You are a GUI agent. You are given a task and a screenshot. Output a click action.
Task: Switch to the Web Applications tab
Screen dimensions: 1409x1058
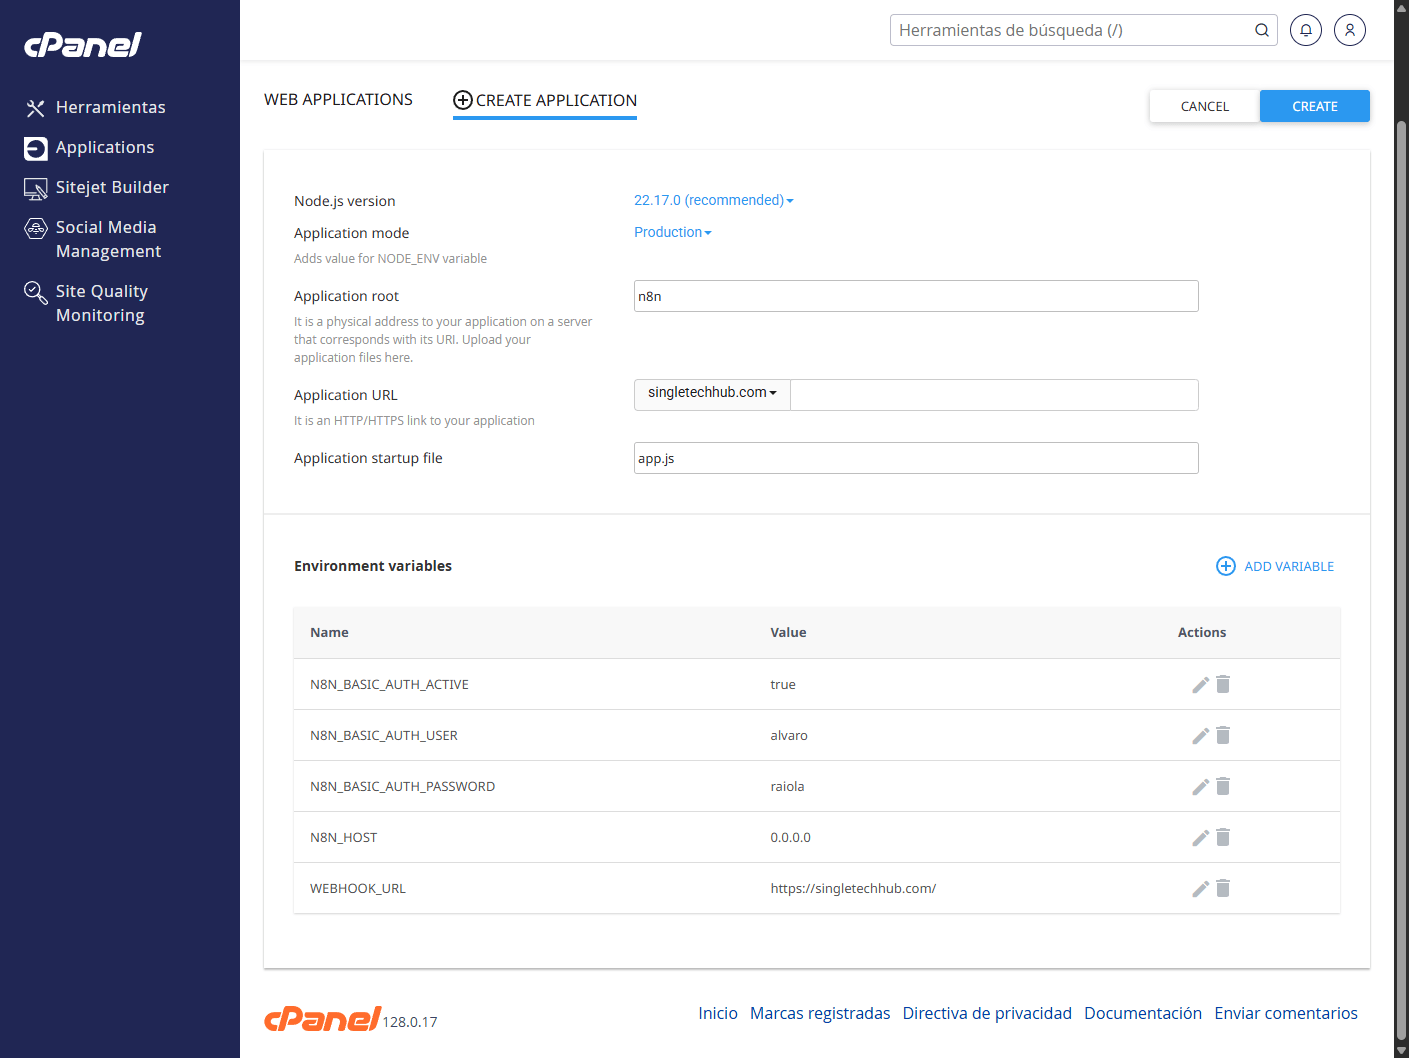(338, 100)
